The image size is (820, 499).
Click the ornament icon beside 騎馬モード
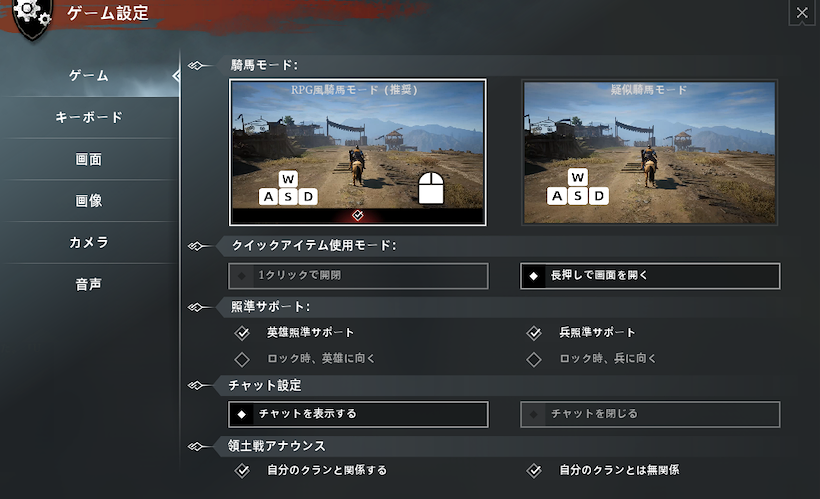(x=196, y=65)
